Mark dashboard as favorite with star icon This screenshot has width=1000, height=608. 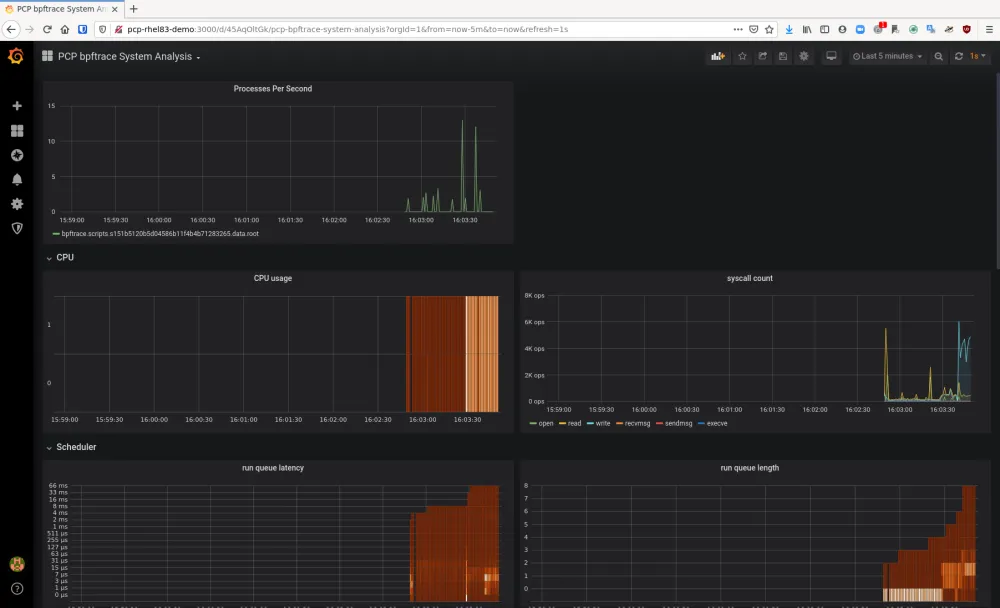pyautogui.click(x=742, y=57)
